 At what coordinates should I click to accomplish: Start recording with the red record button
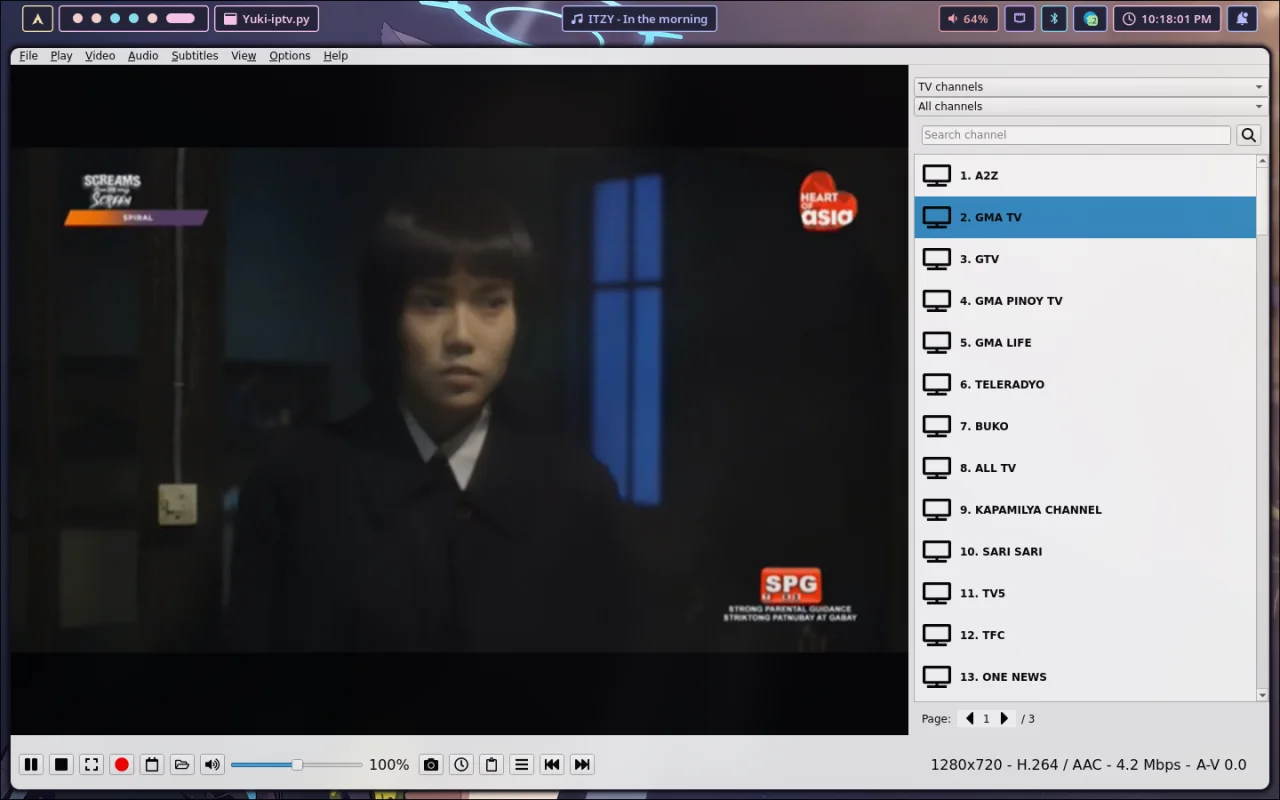point(122,765)
